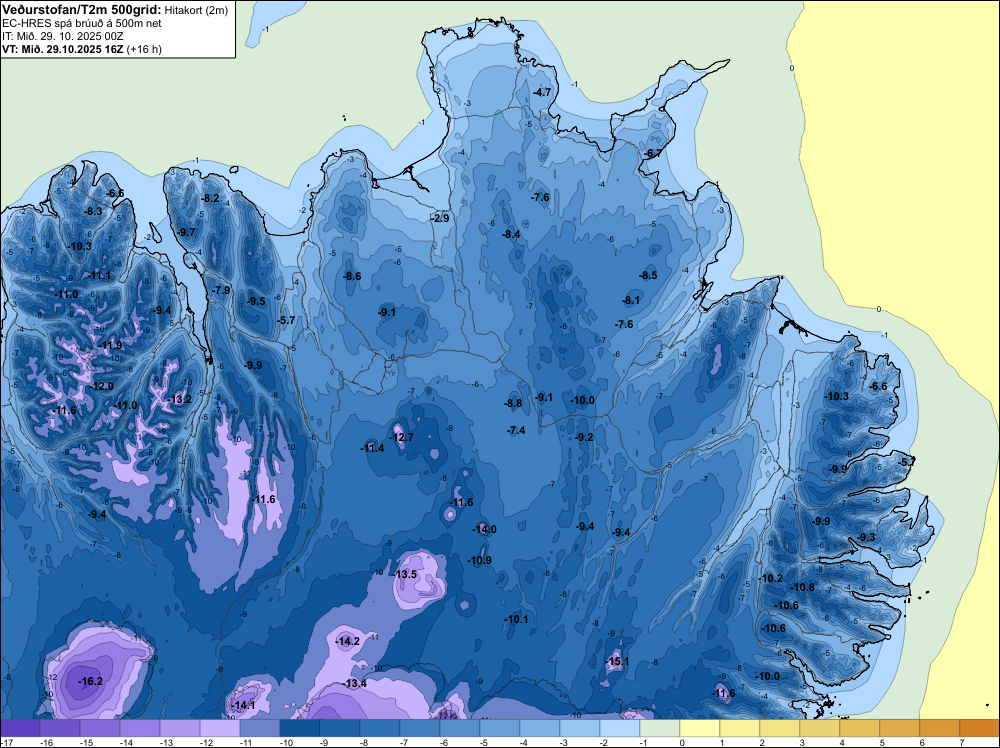Click the legend swatch between -12 and -11
Image resolution: width=1000 pixels, height=748 pixels.
click(220, 728)
